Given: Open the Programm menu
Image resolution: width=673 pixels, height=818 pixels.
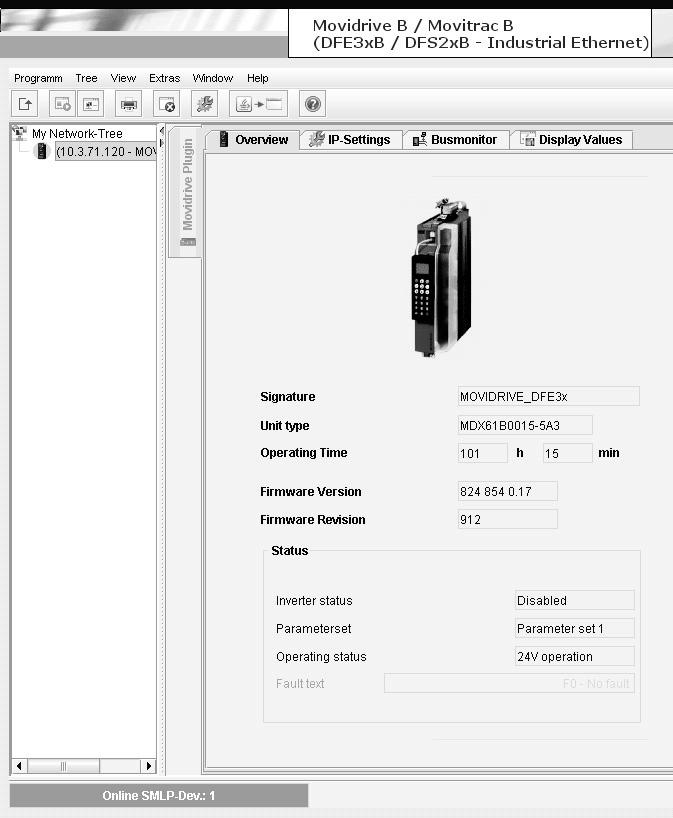Looking at the screenshot, I should tap(38, 78).
